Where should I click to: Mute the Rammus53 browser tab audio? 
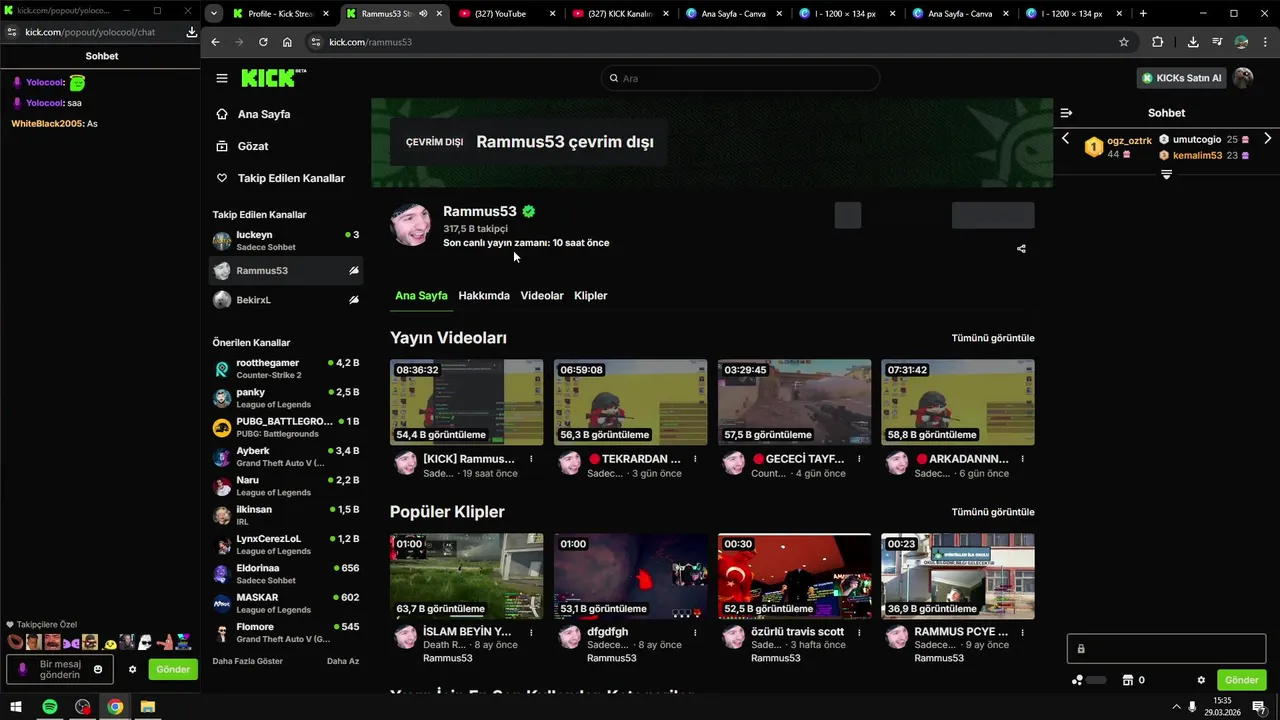[x=424, y=14]
